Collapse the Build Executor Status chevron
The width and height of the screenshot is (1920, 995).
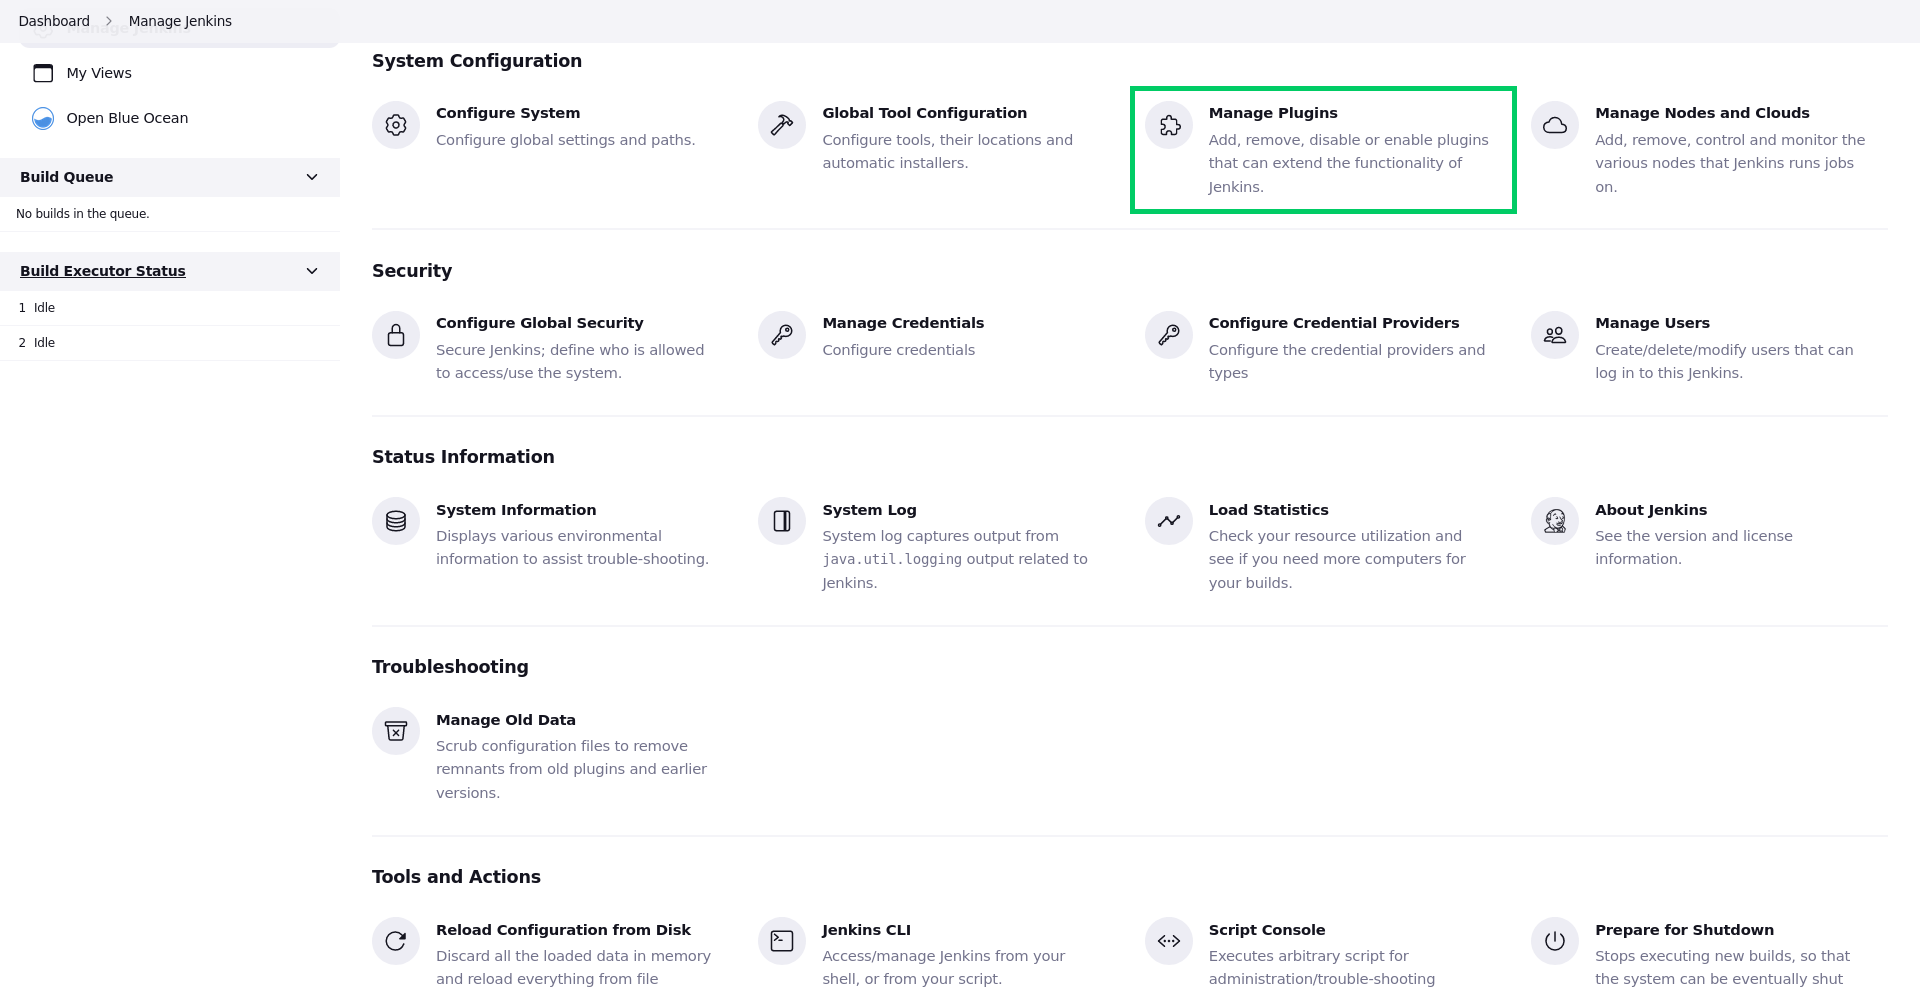coord(312,271)
